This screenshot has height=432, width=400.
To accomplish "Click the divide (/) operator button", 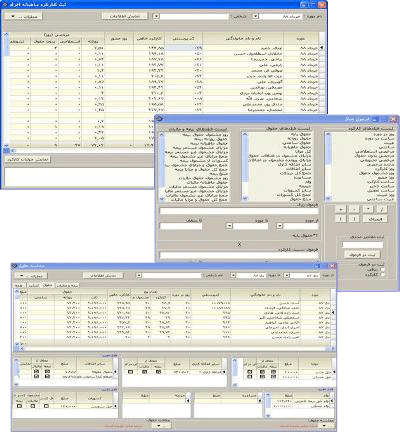I will pyautogui.click(x=382, y=209).
